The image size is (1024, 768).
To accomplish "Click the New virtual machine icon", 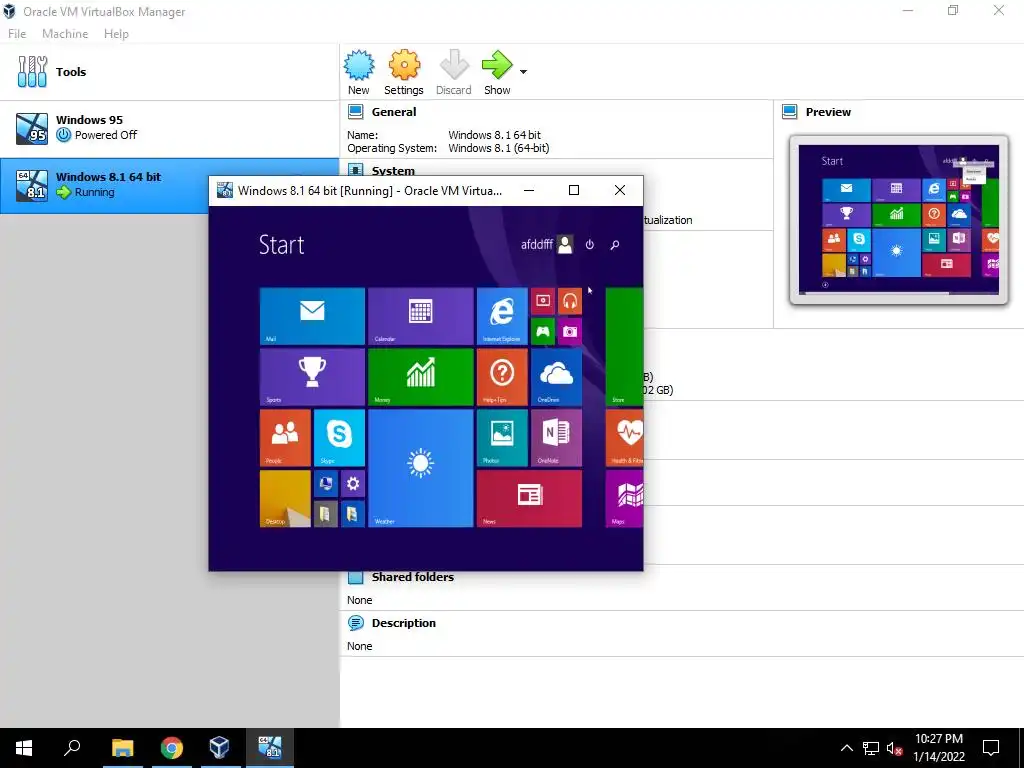I will 359,65.
